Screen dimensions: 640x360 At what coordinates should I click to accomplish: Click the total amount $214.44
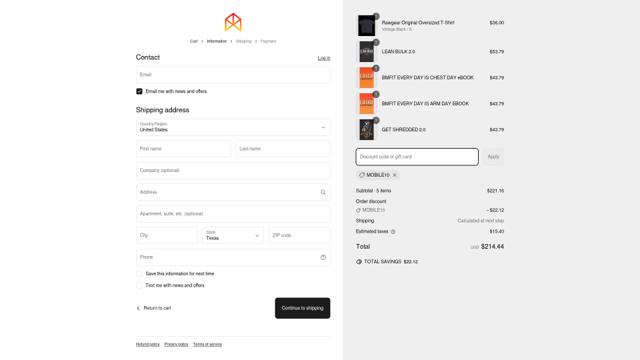[x=492, y=247]
